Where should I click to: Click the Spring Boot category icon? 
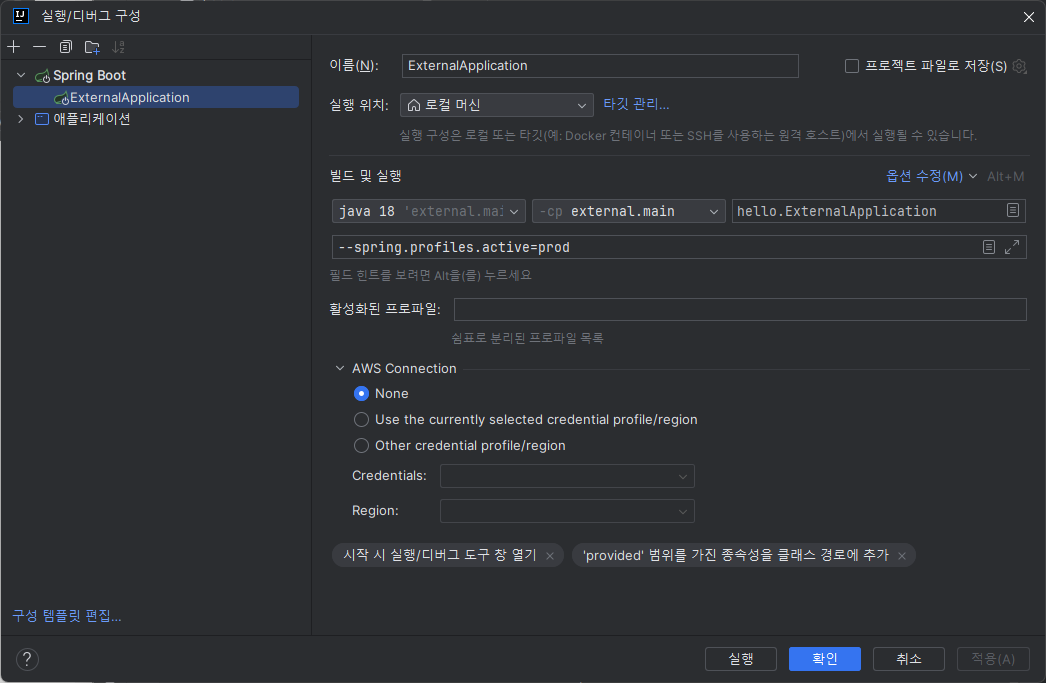pyautogui.click(x=43, y=76)
